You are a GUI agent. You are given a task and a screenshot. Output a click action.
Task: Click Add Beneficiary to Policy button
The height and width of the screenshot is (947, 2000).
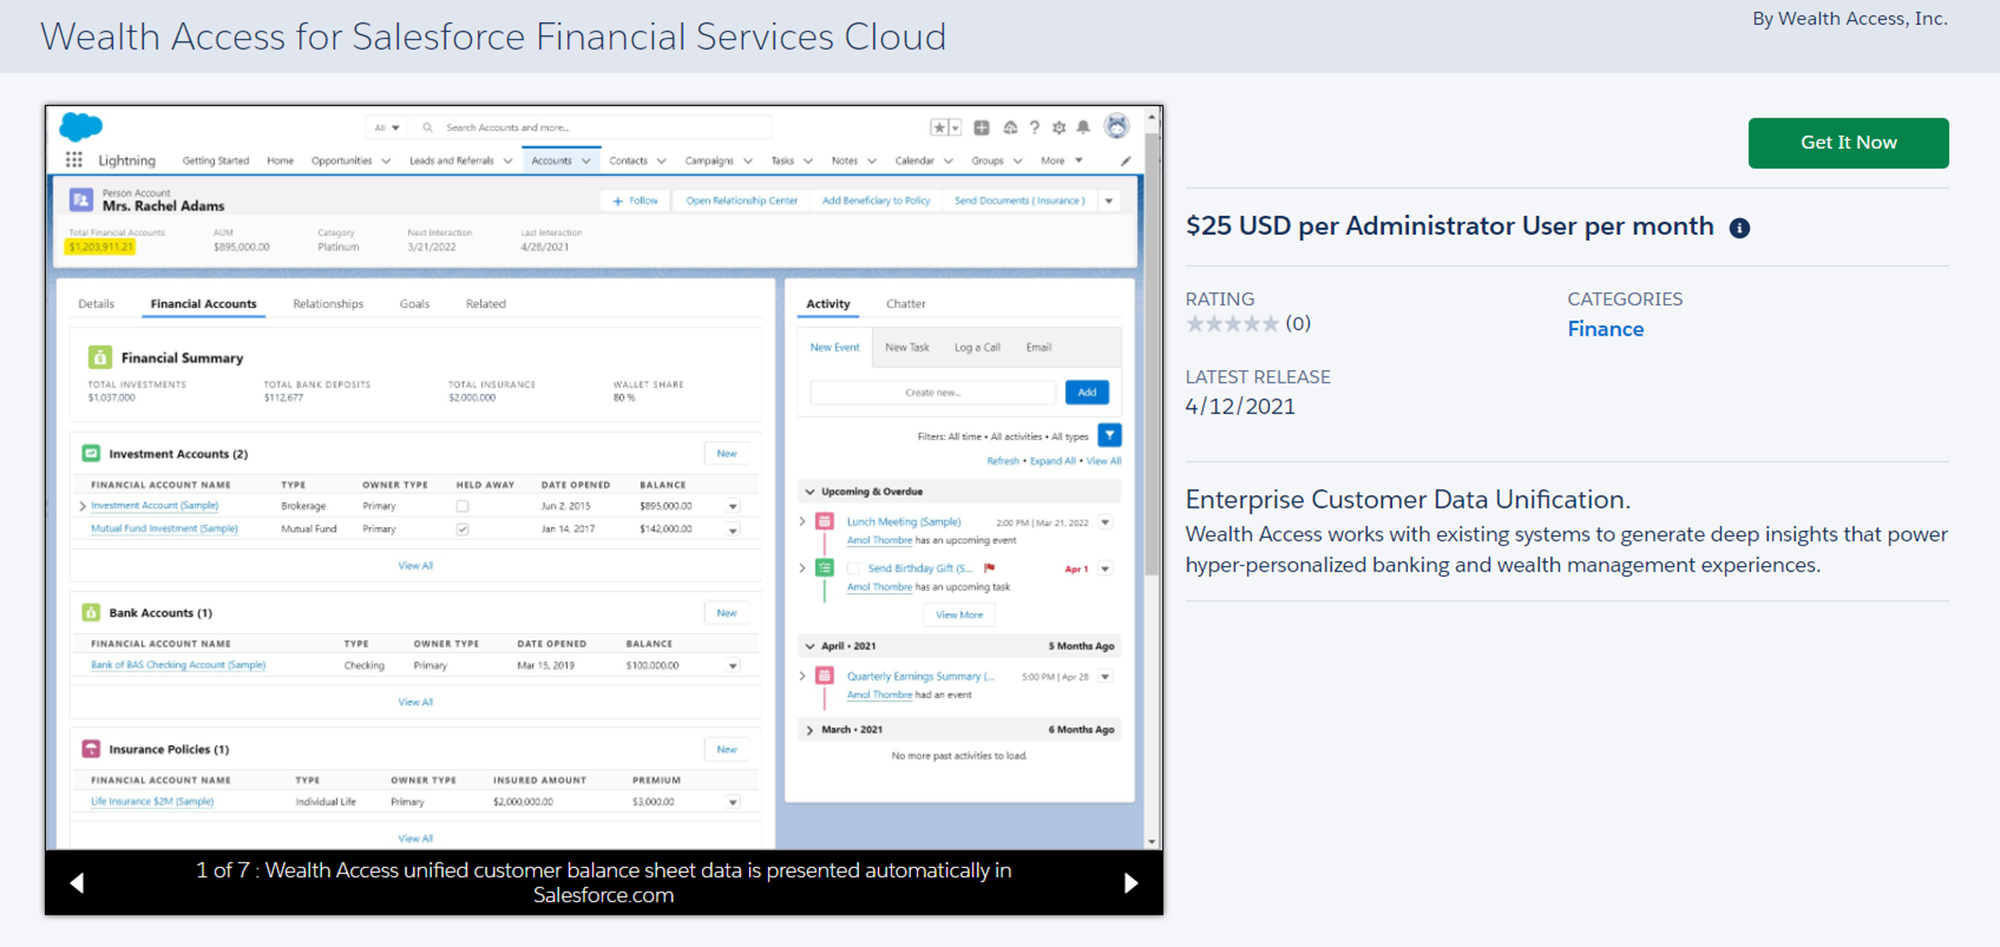coord(876,200)
